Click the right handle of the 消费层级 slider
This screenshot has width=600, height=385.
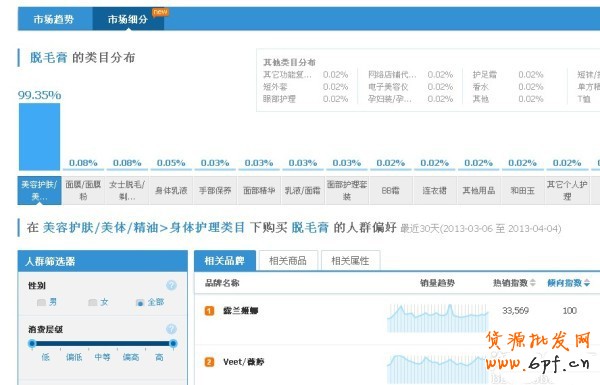click(173, 344)
